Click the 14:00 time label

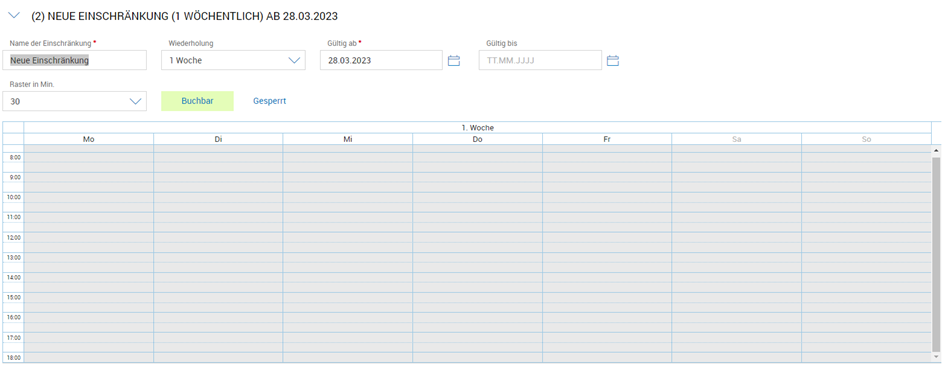point(14,277)
